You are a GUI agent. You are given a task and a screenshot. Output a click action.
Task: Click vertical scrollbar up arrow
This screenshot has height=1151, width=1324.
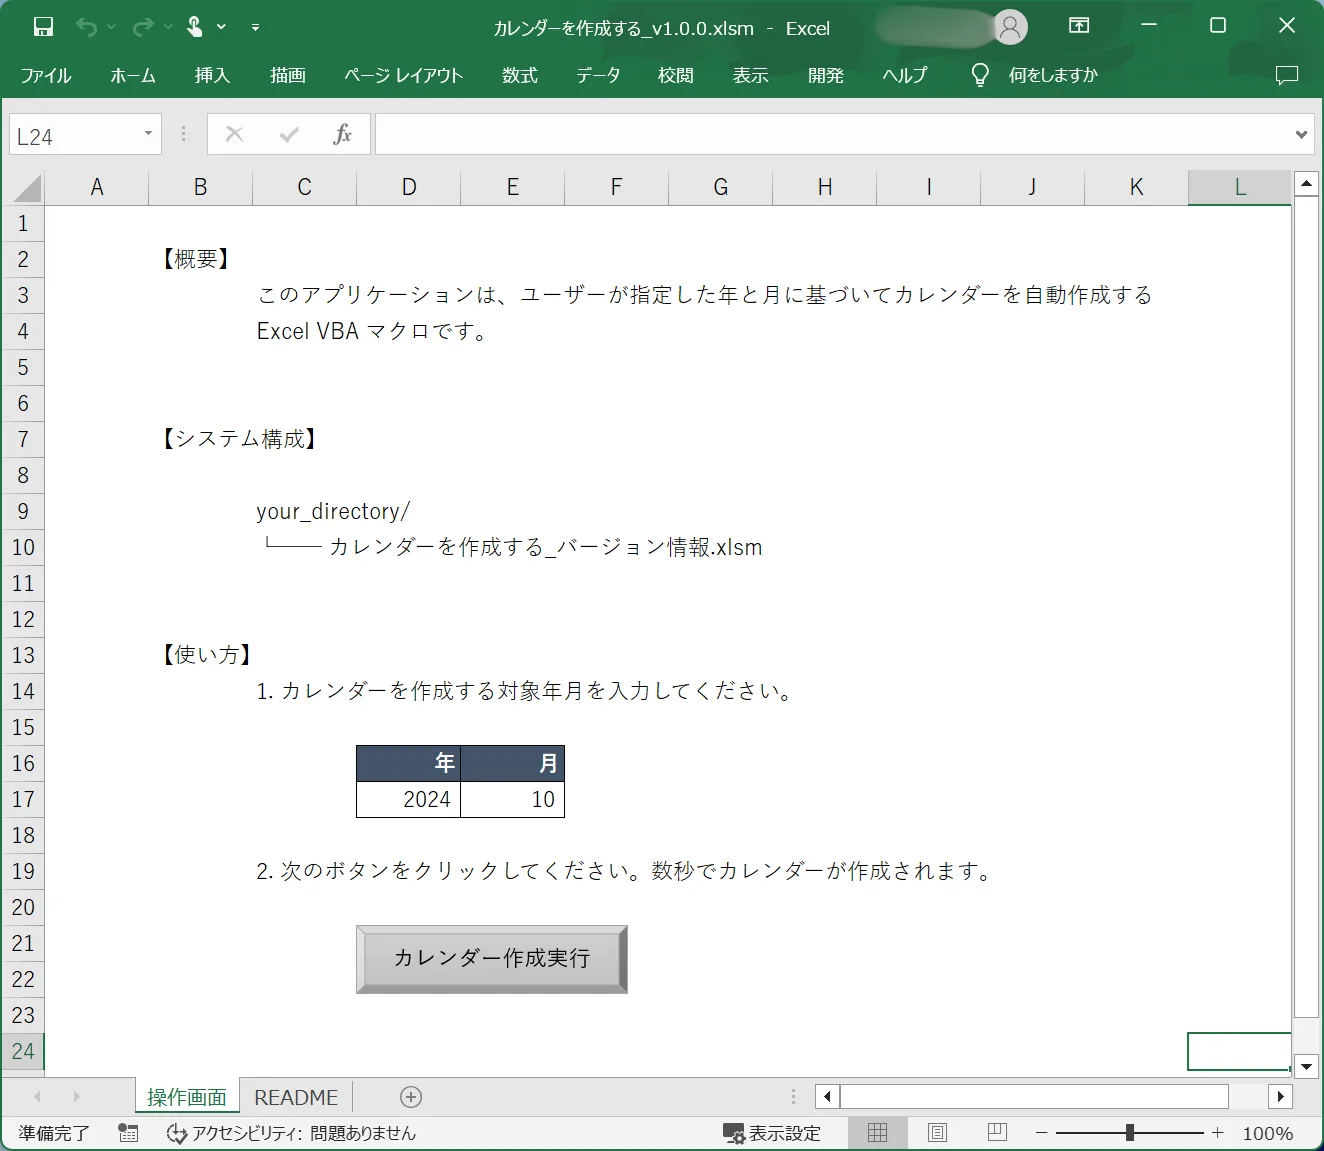coord(1306,183)
